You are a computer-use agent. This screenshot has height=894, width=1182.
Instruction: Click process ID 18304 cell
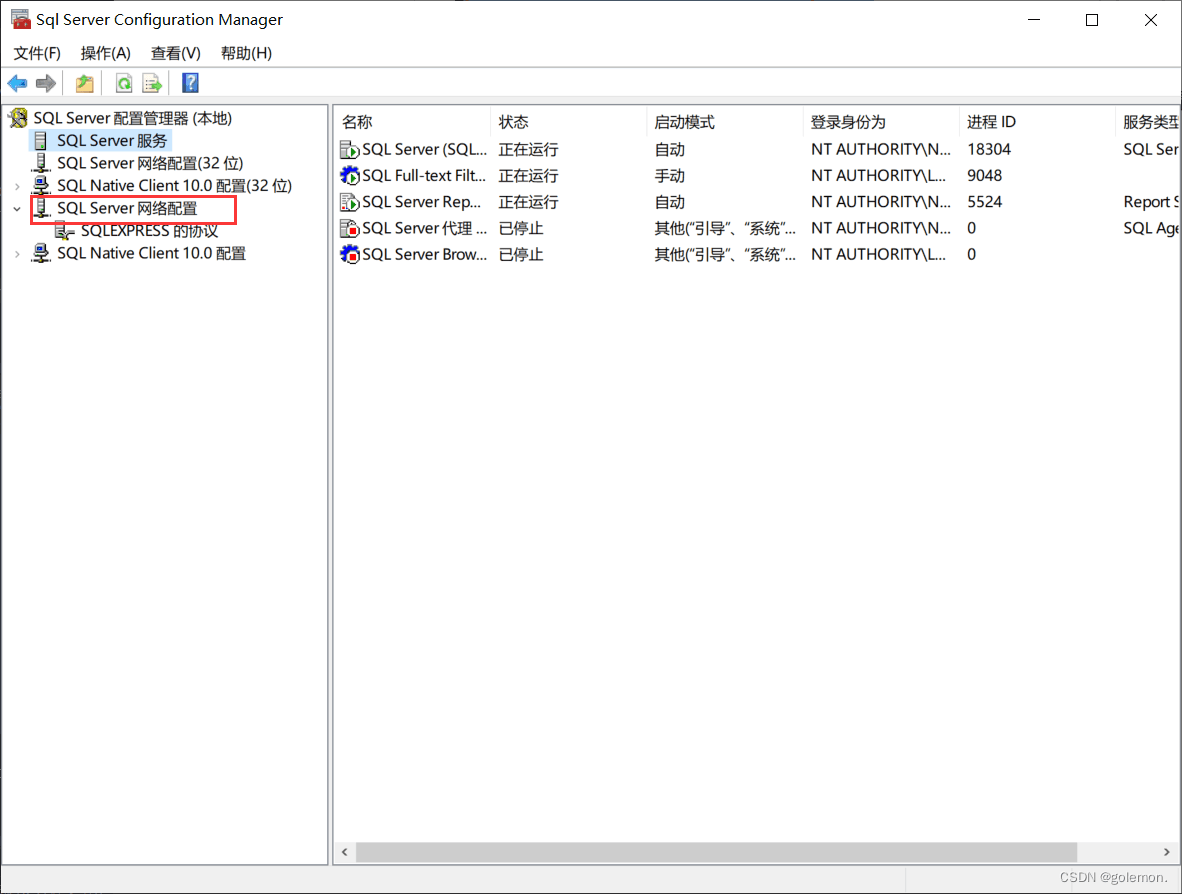point(989,149)
